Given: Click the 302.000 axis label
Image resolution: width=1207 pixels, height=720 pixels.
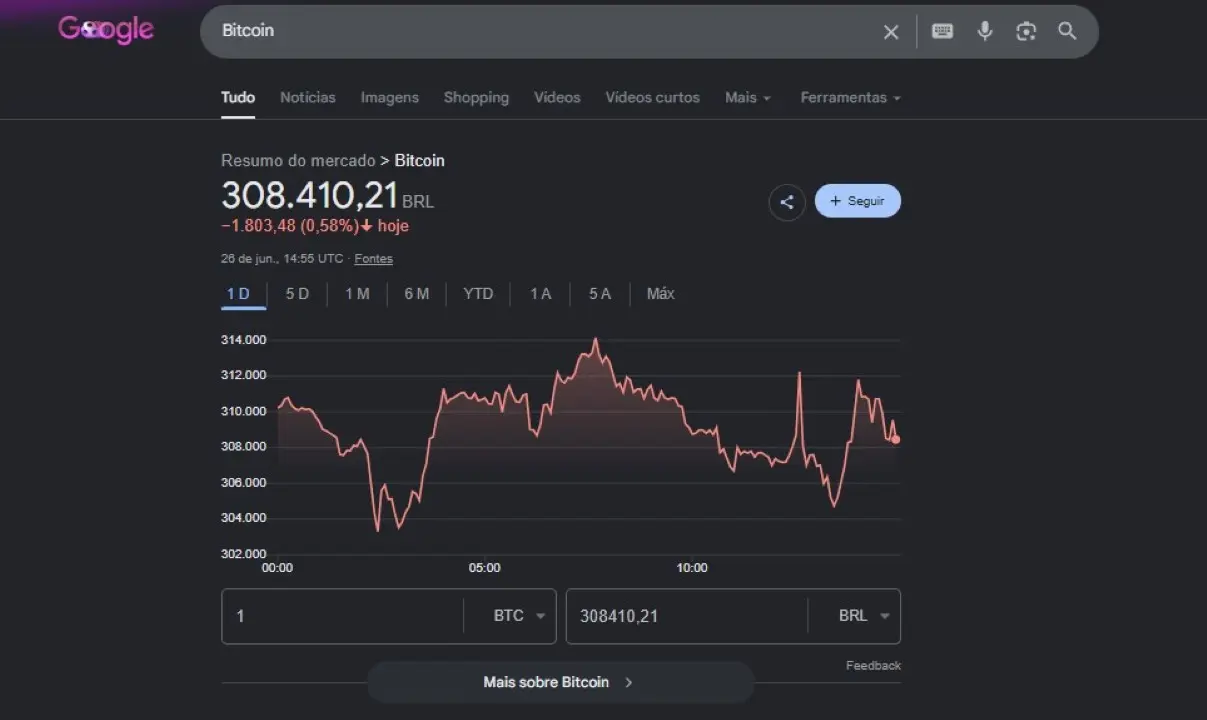Looking at the screenshot, I should coord(244,554).
